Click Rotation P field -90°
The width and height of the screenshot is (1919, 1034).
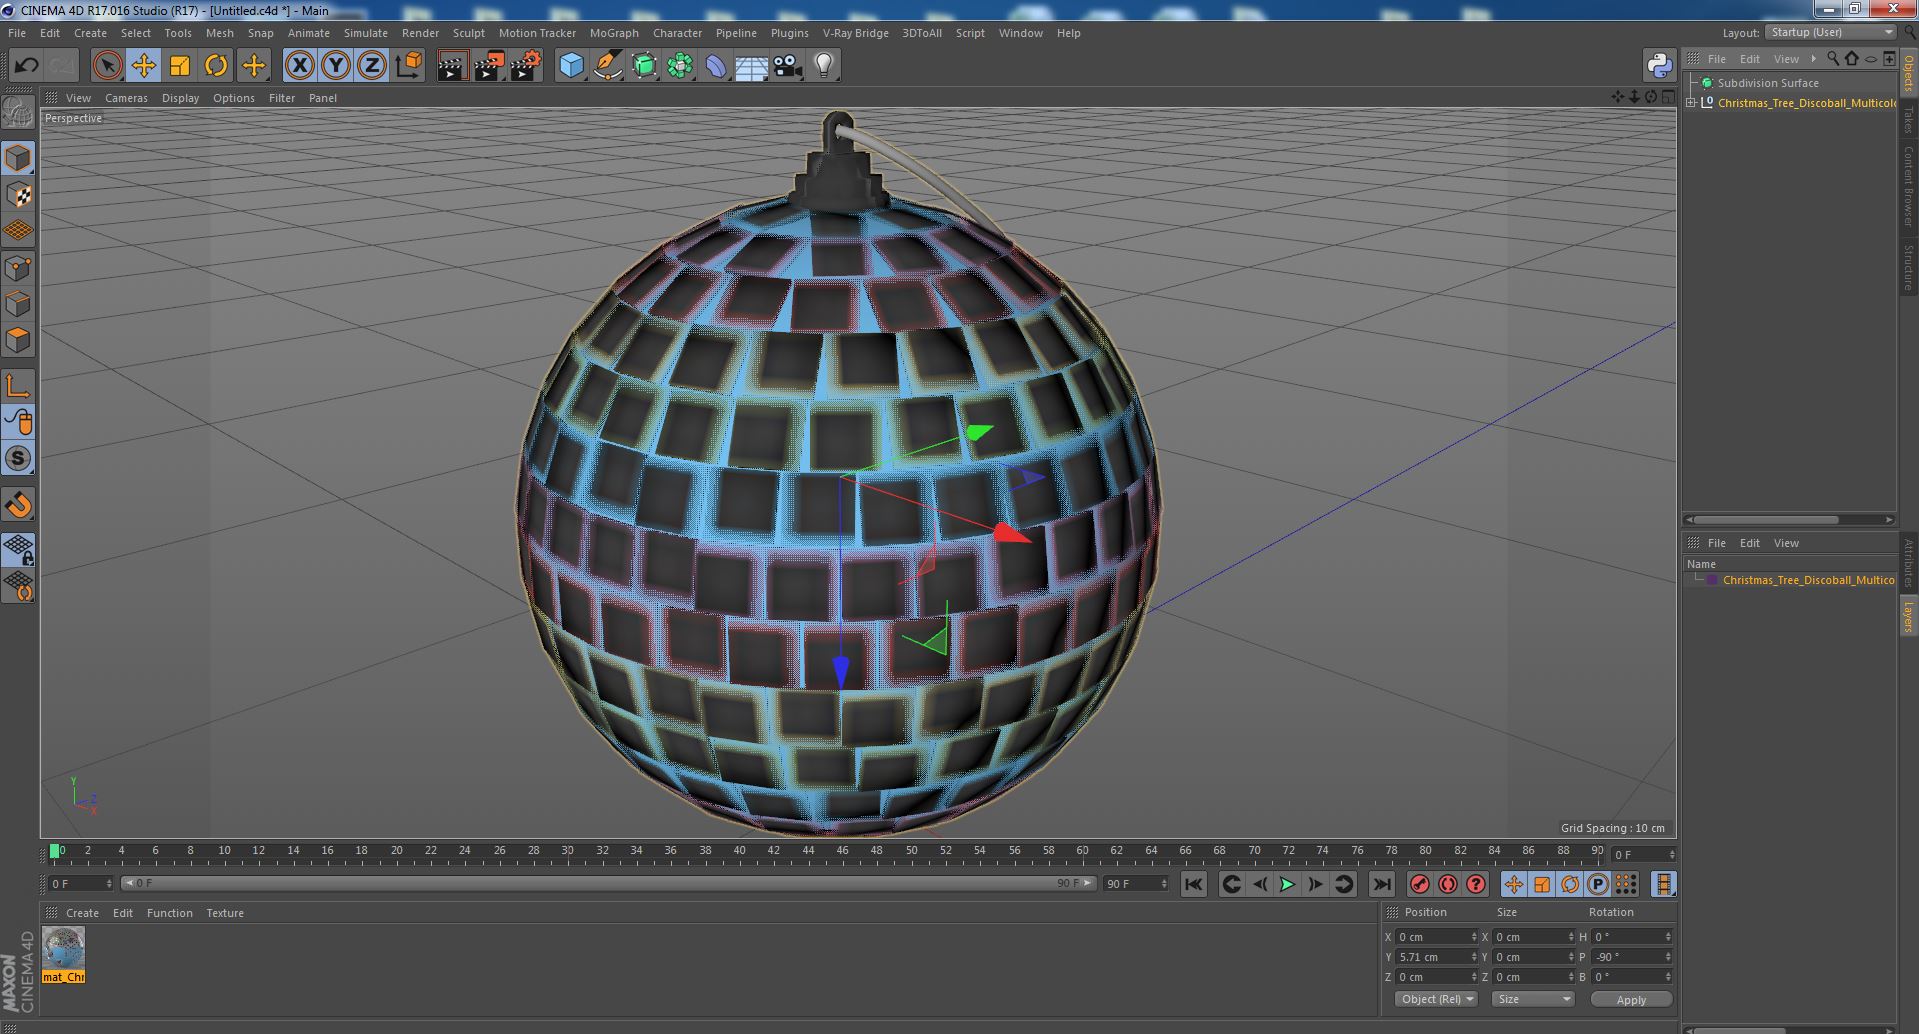point(1632,957)
